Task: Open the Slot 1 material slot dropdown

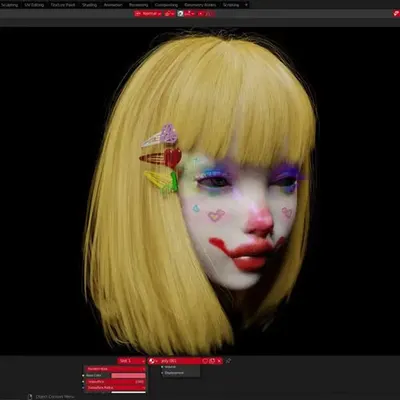Action: coord(132,361)
